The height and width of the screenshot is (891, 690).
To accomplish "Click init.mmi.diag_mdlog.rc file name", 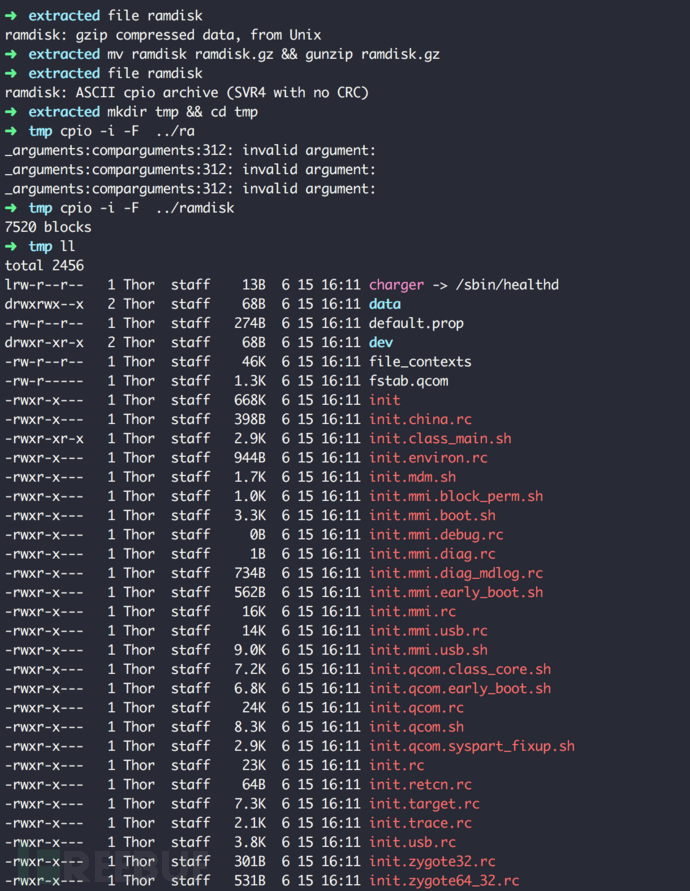I will [456, 573].
